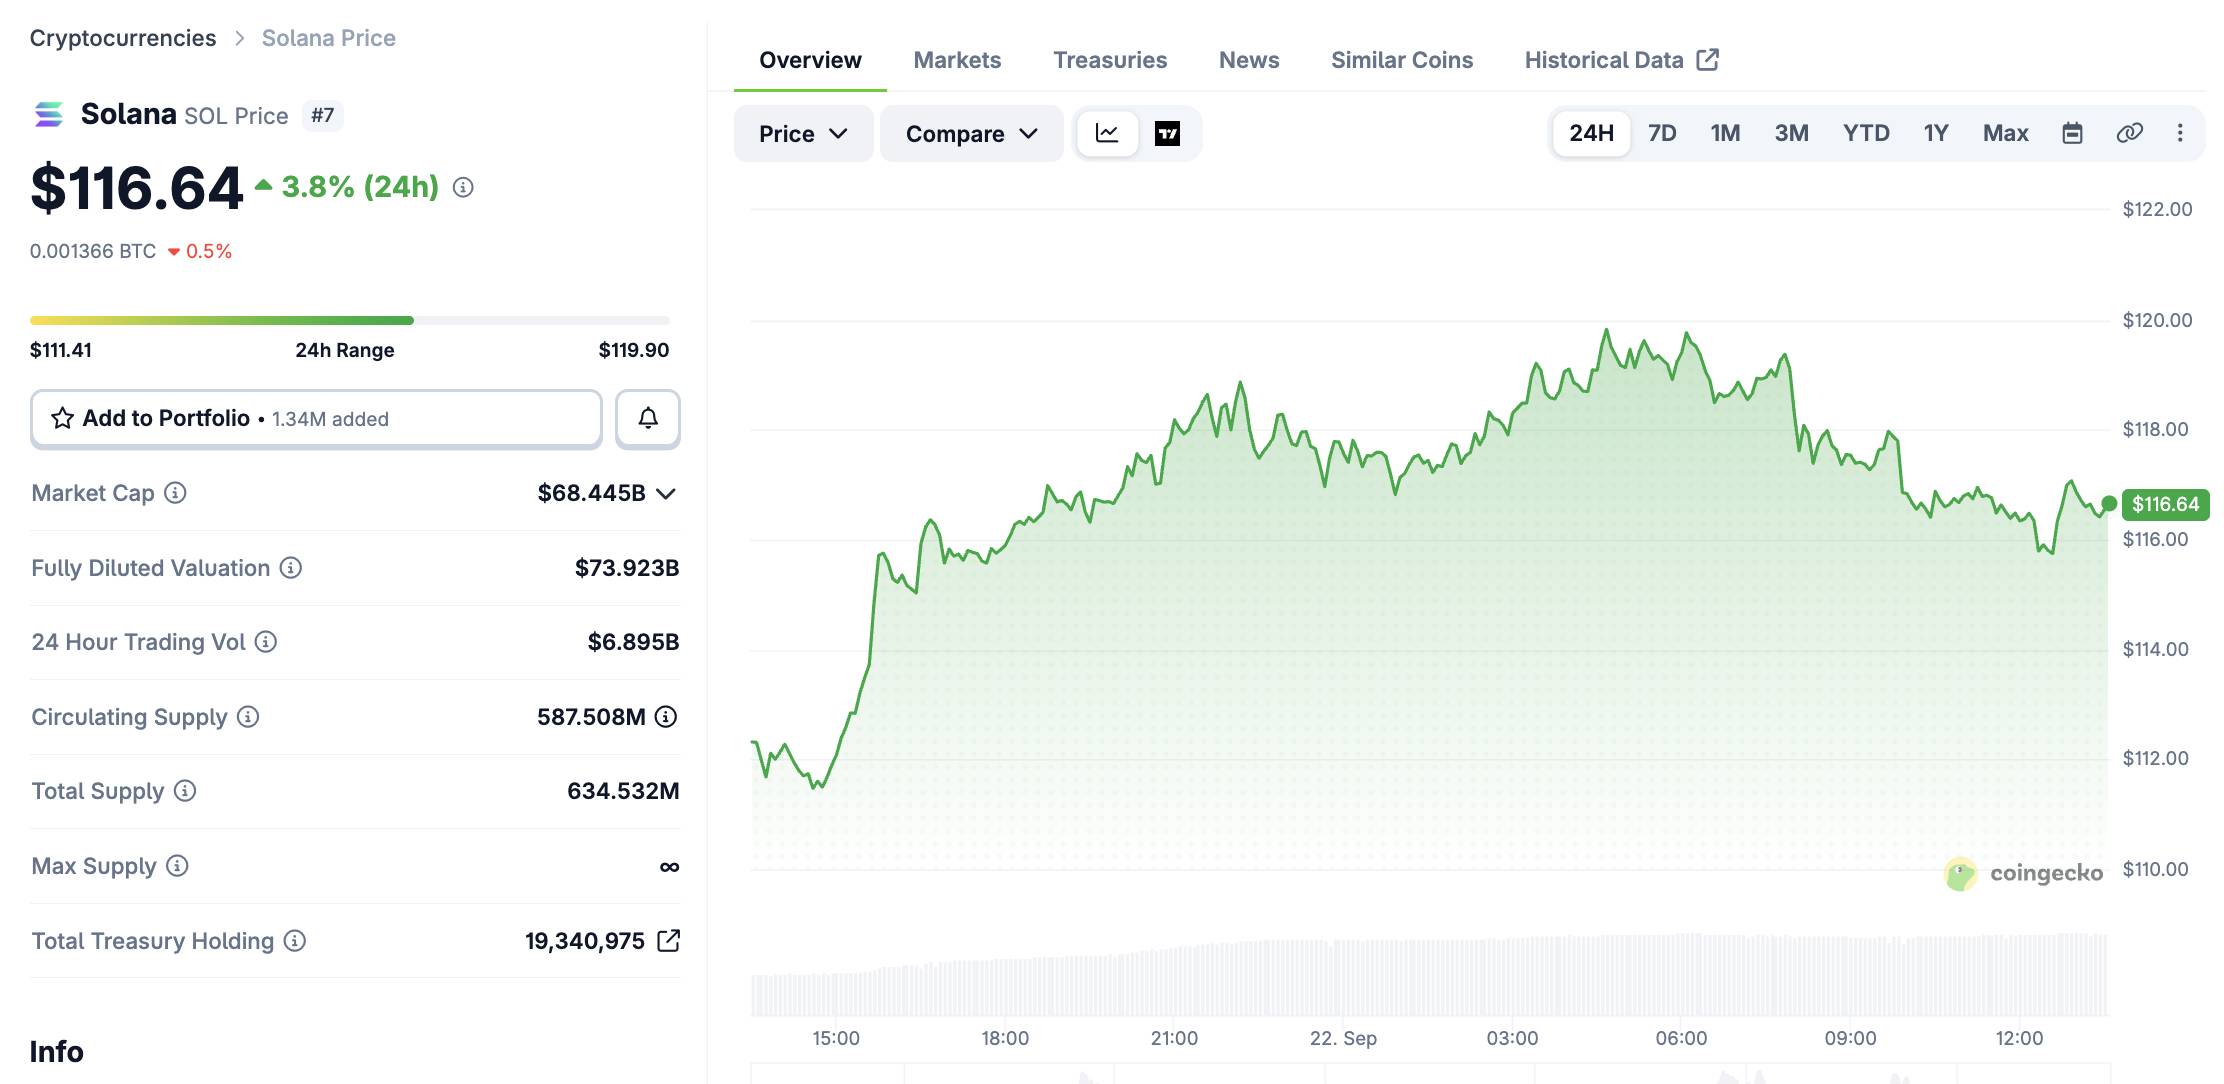This screenshot has width=2224, height=1084.
Task: Click the 0.001366 BTC price text
Action: coord(93,251)
